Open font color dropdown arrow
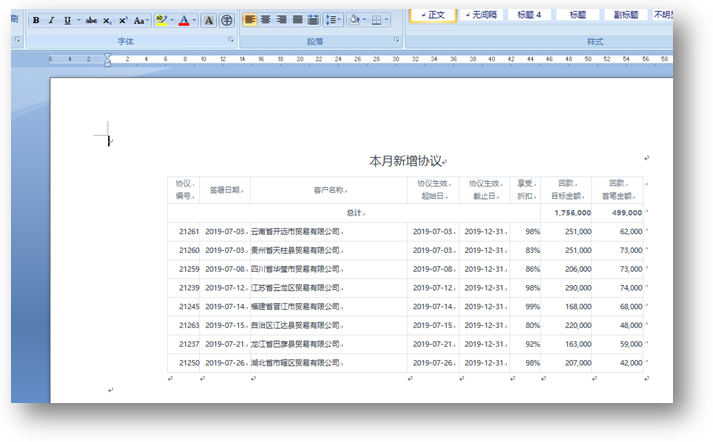 pyautogui.click(x=193, y=20)
